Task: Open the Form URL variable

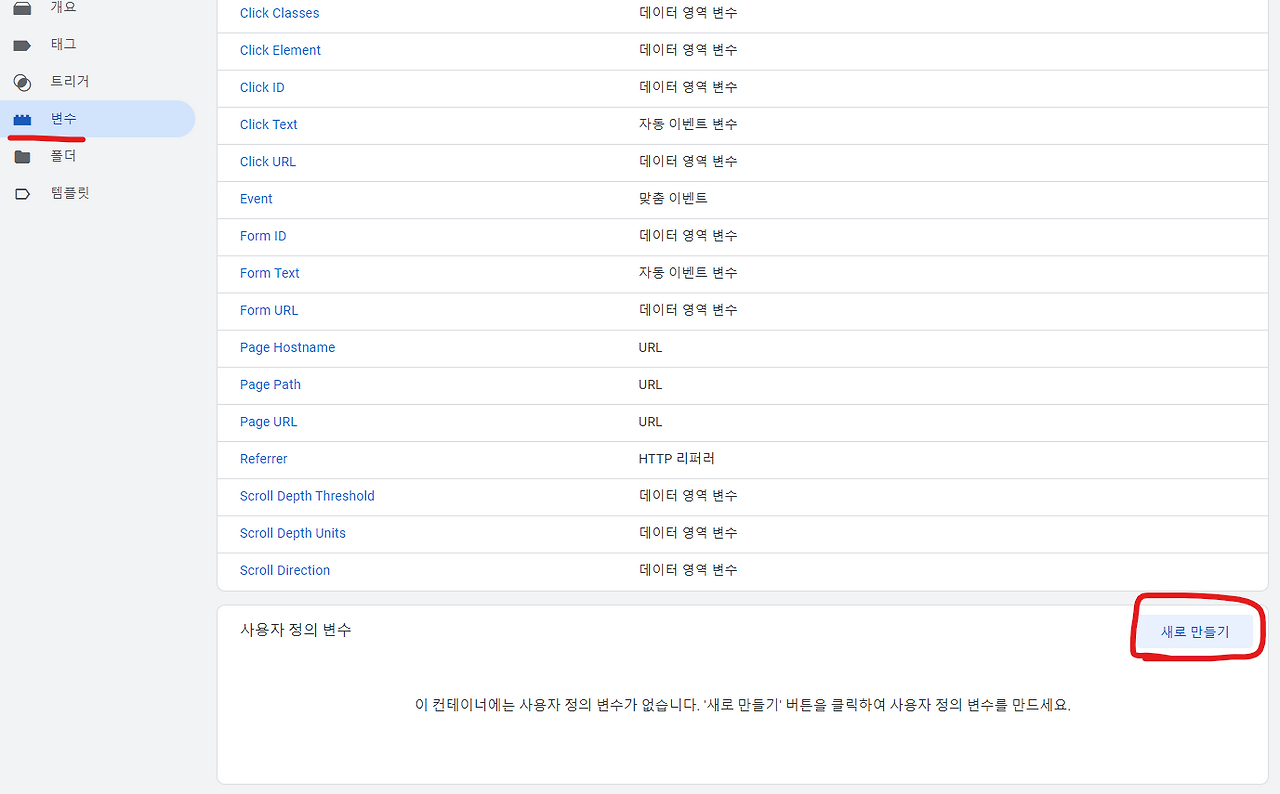Action: [268, 310]
